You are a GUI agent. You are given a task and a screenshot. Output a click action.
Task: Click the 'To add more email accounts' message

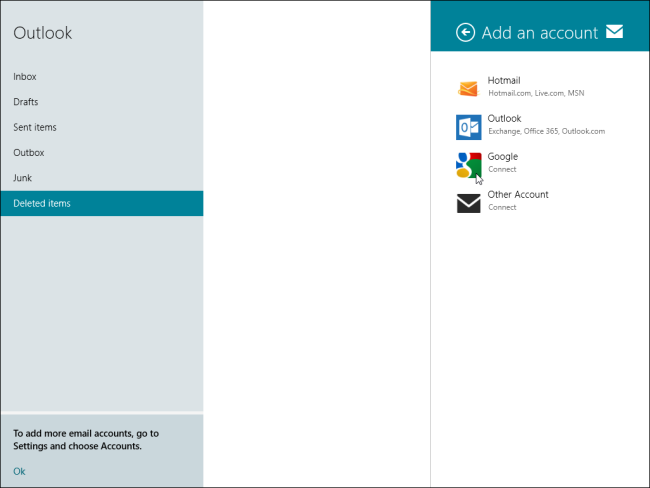(x=86, y=439)
